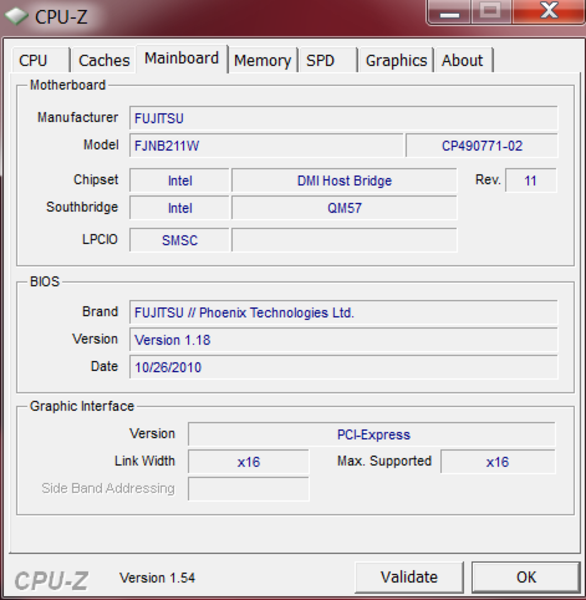Click the empty Side Band Addressing field
Image resolution: width=586 pixels, height=600 pixels.
pyautogui.click(x=248, y=489)
